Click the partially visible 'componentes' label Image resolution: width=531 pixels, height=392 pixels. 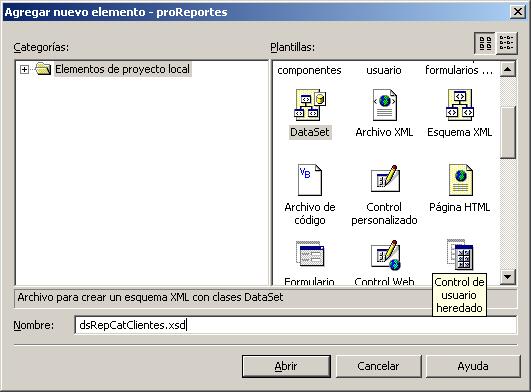(310, 70)
